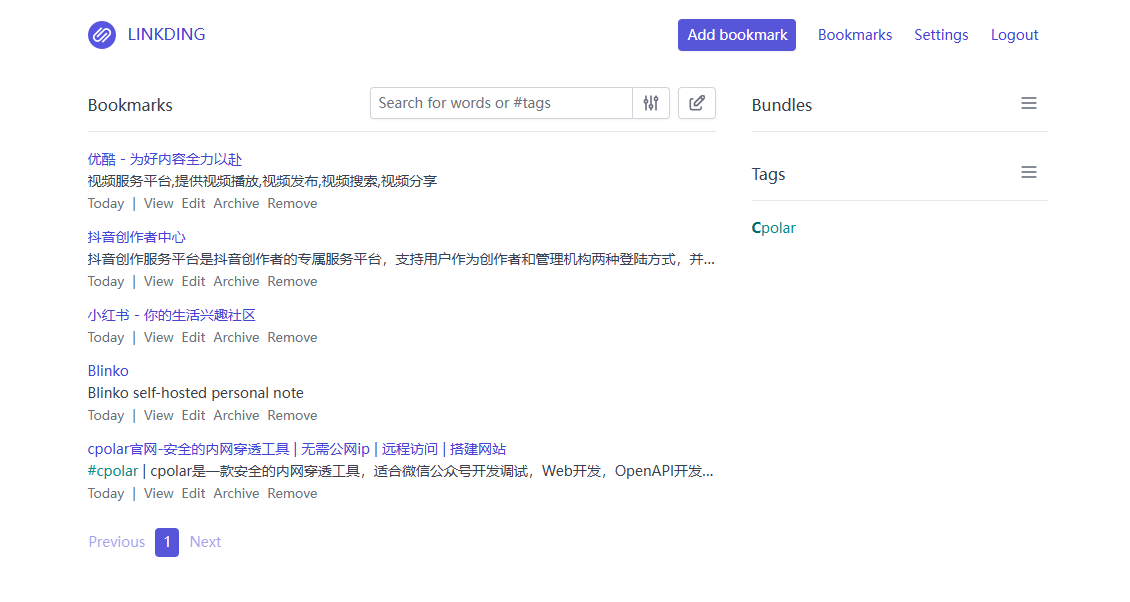Open the 小红书 bookmark link
1130x602 pixels.
click(x=172, y=315)
